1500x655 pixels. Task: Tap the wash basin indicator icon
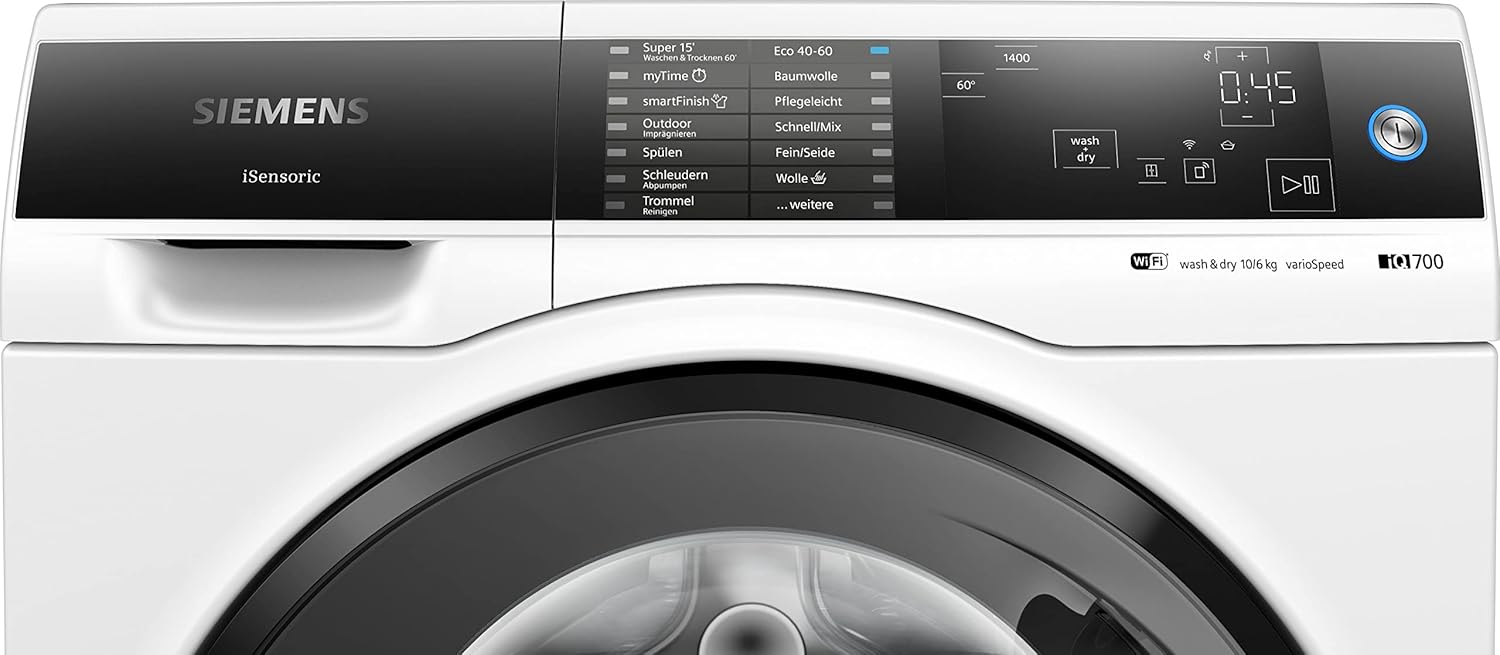click(1227, 144)
